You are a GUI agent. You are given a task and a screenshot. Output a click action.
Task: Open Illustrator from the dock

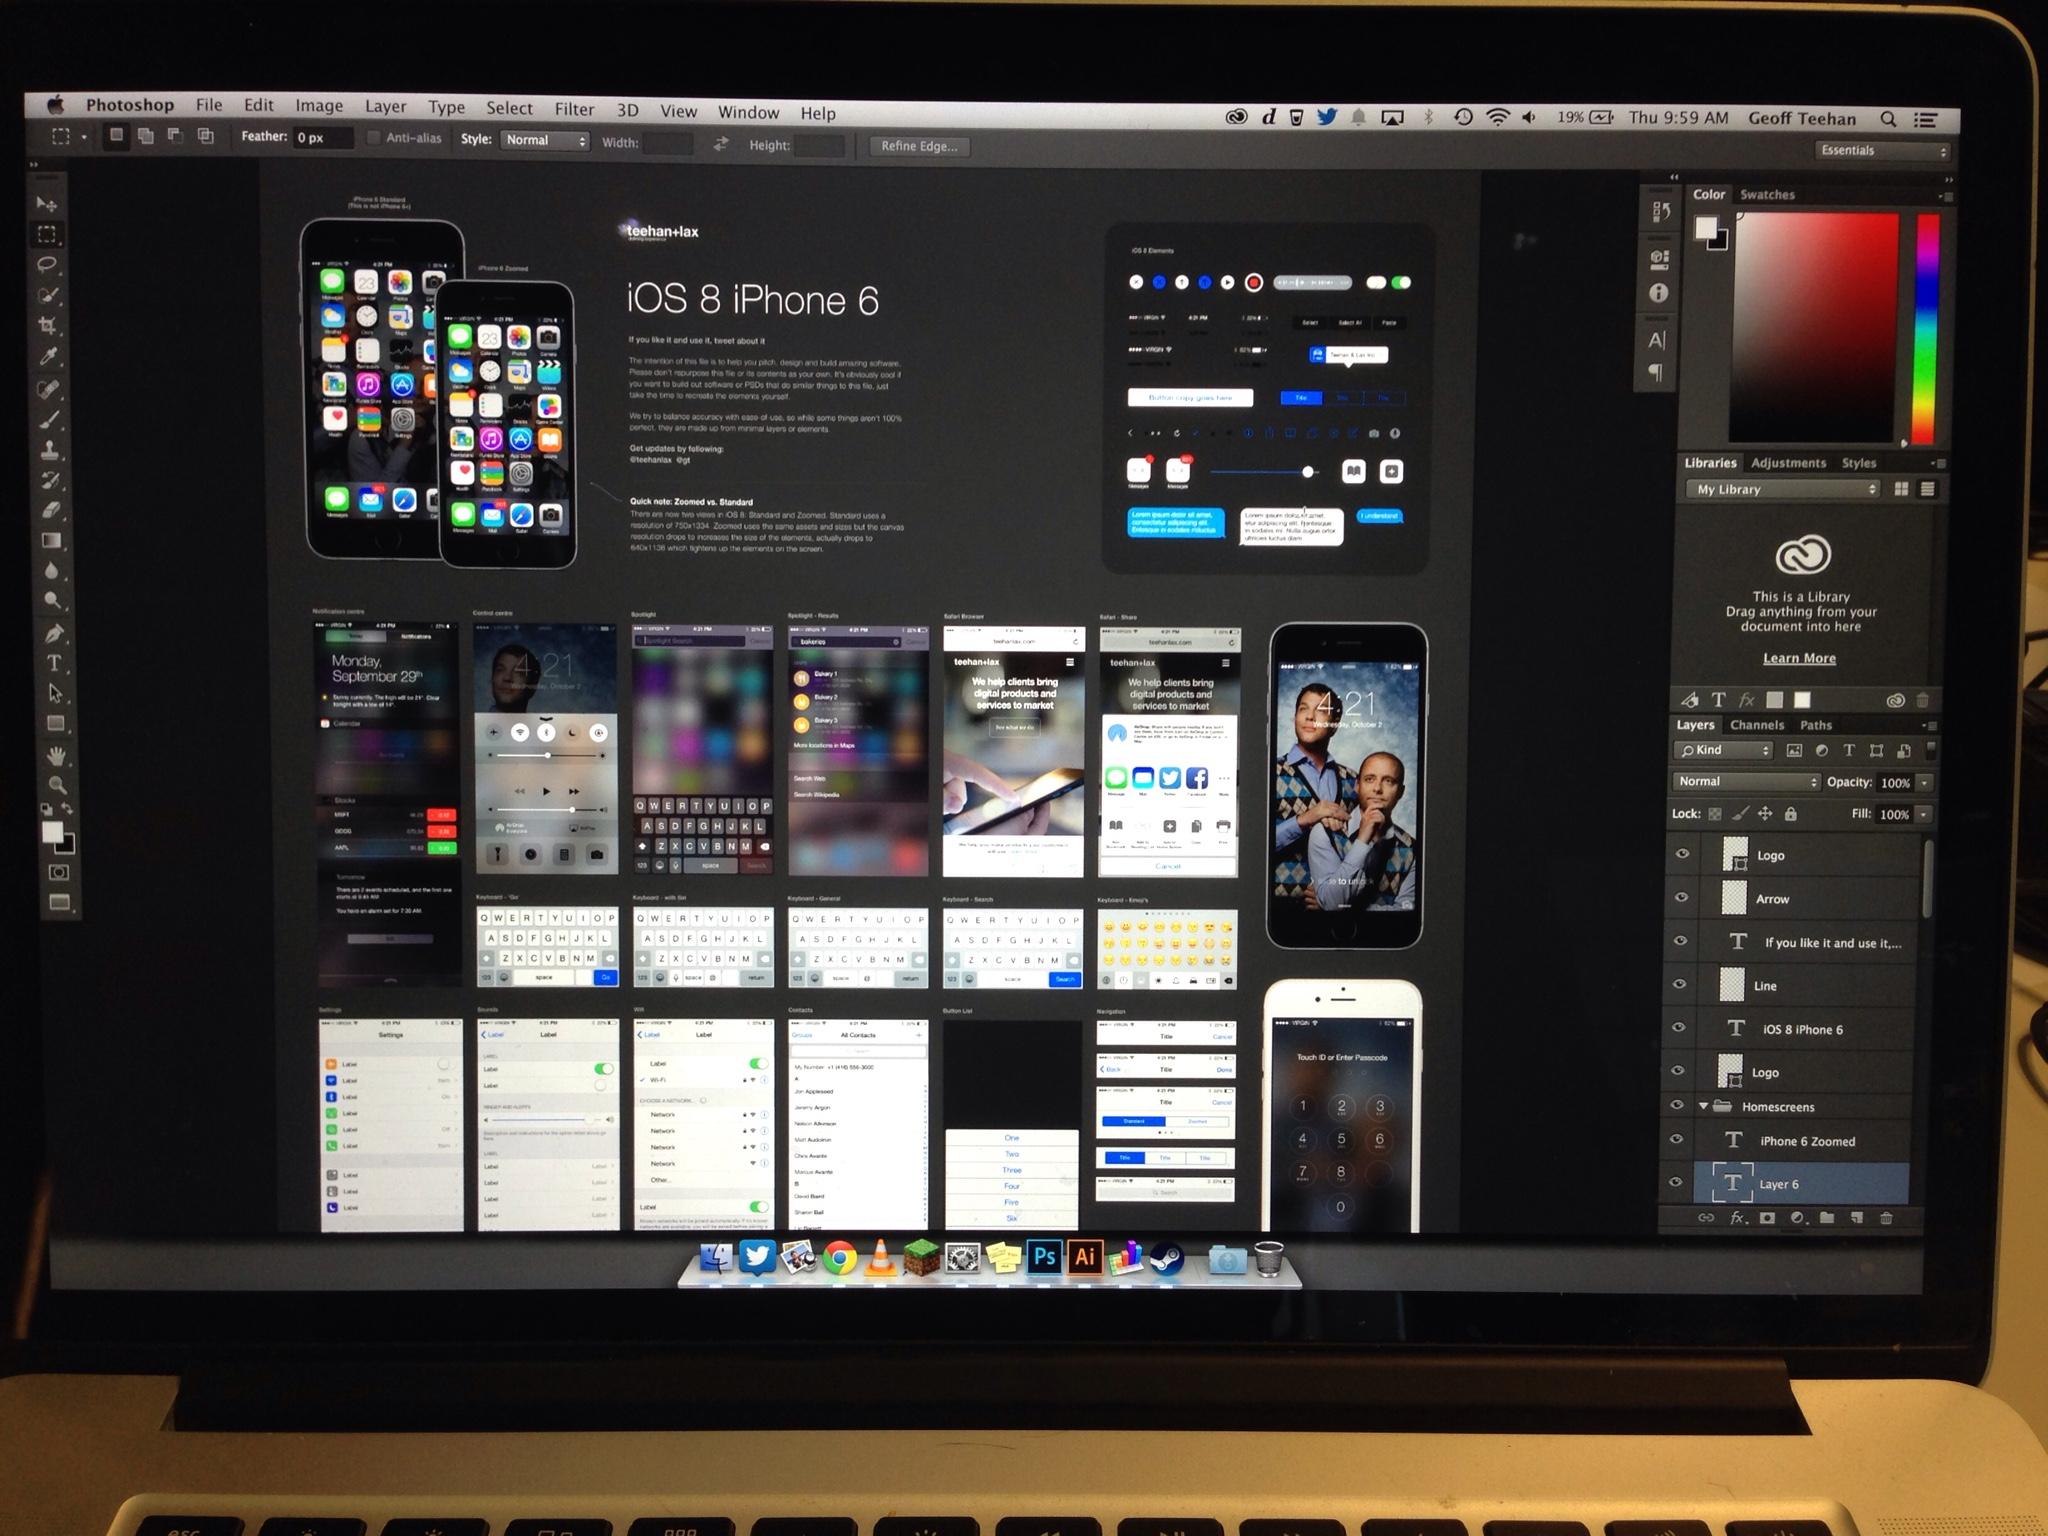(x=1085, y=1257)
